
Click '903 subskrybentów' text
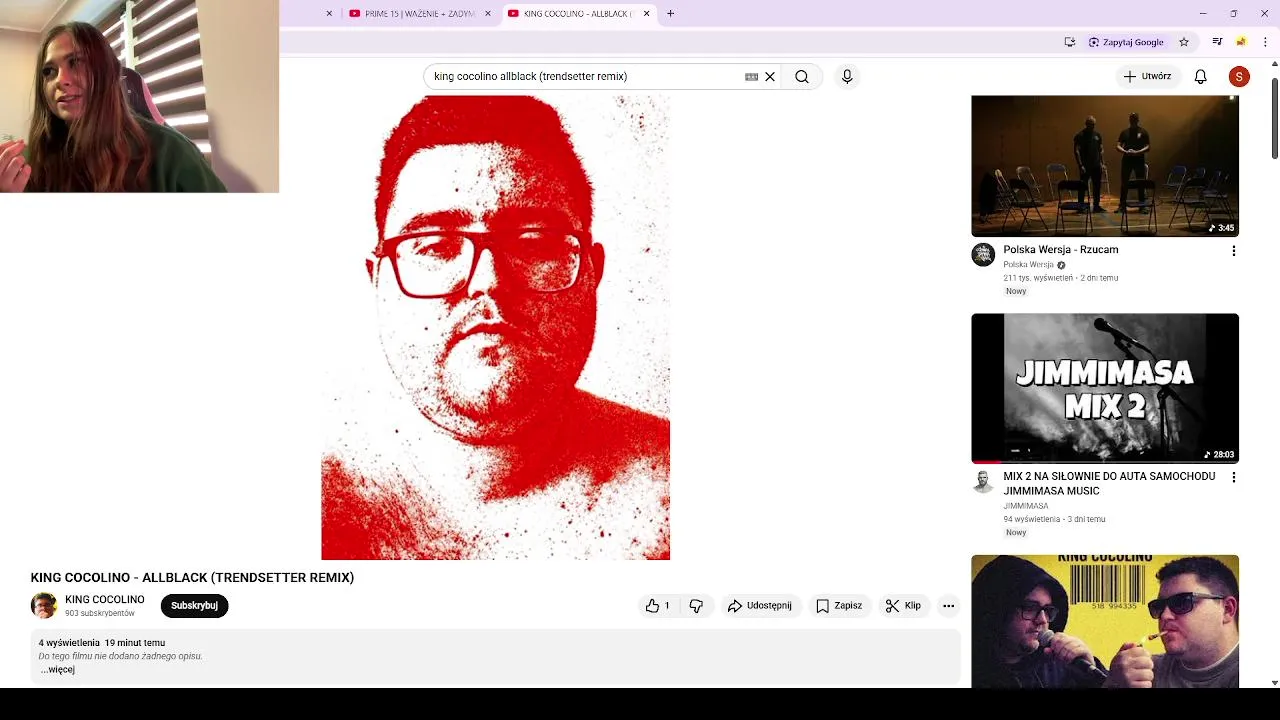click(x=100, y=613)
